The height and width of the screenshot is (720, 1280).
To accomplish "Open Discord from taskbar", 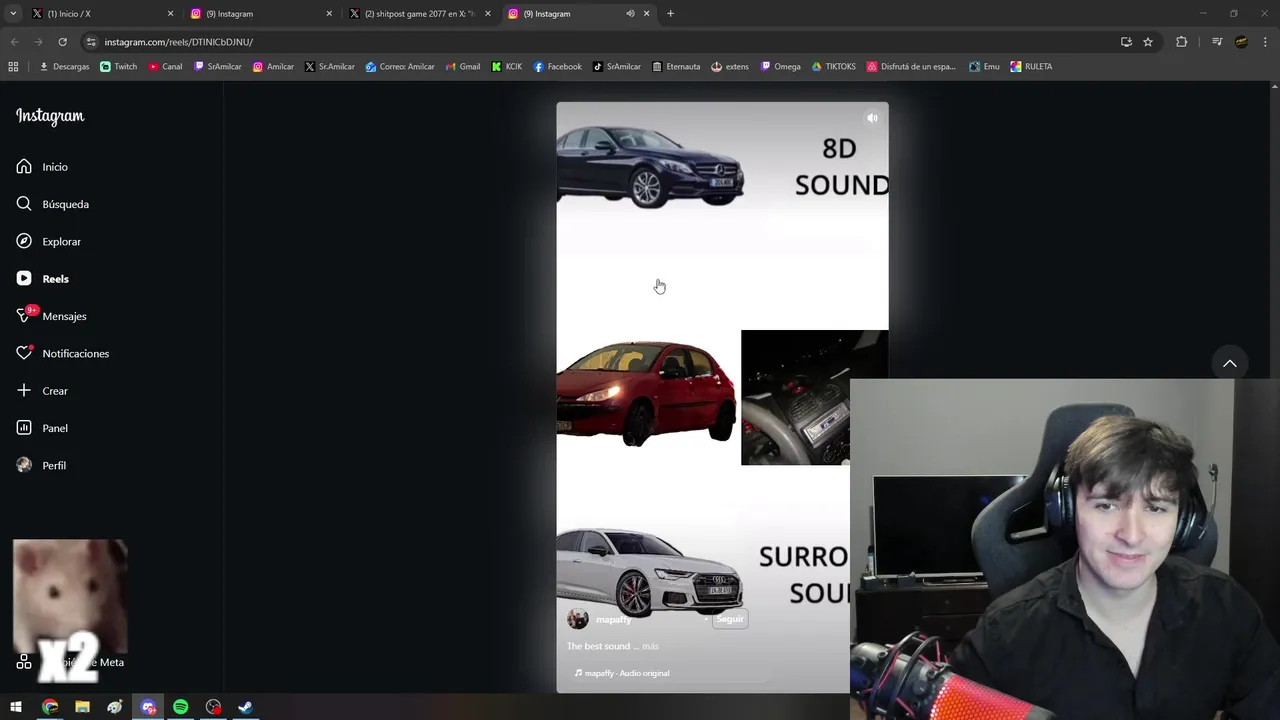I will click(x=148, y=707).
